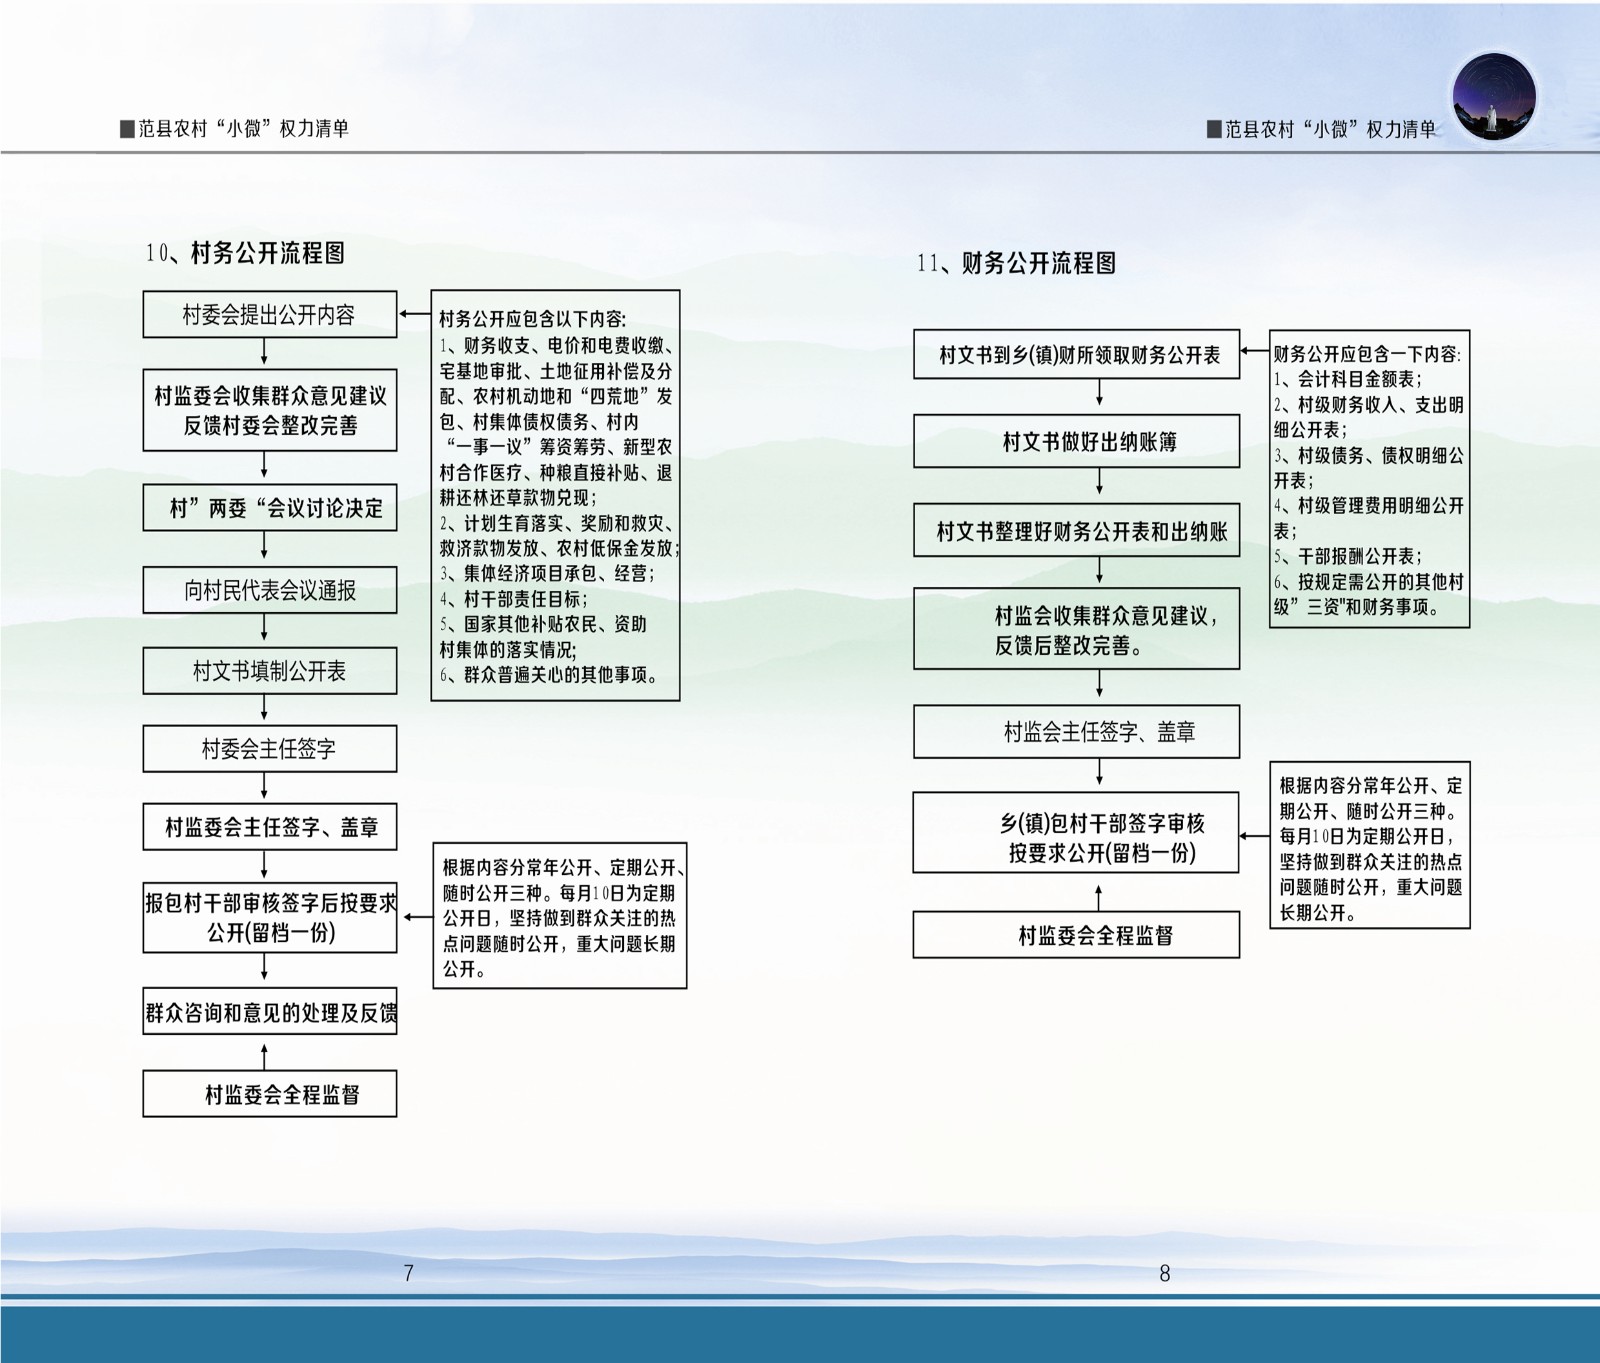The width and height of the screenshot is (1600, 1363).
Task: Click the '村文书整理好财务公开表和出纳账' box
Action: tap(1077, 531)
